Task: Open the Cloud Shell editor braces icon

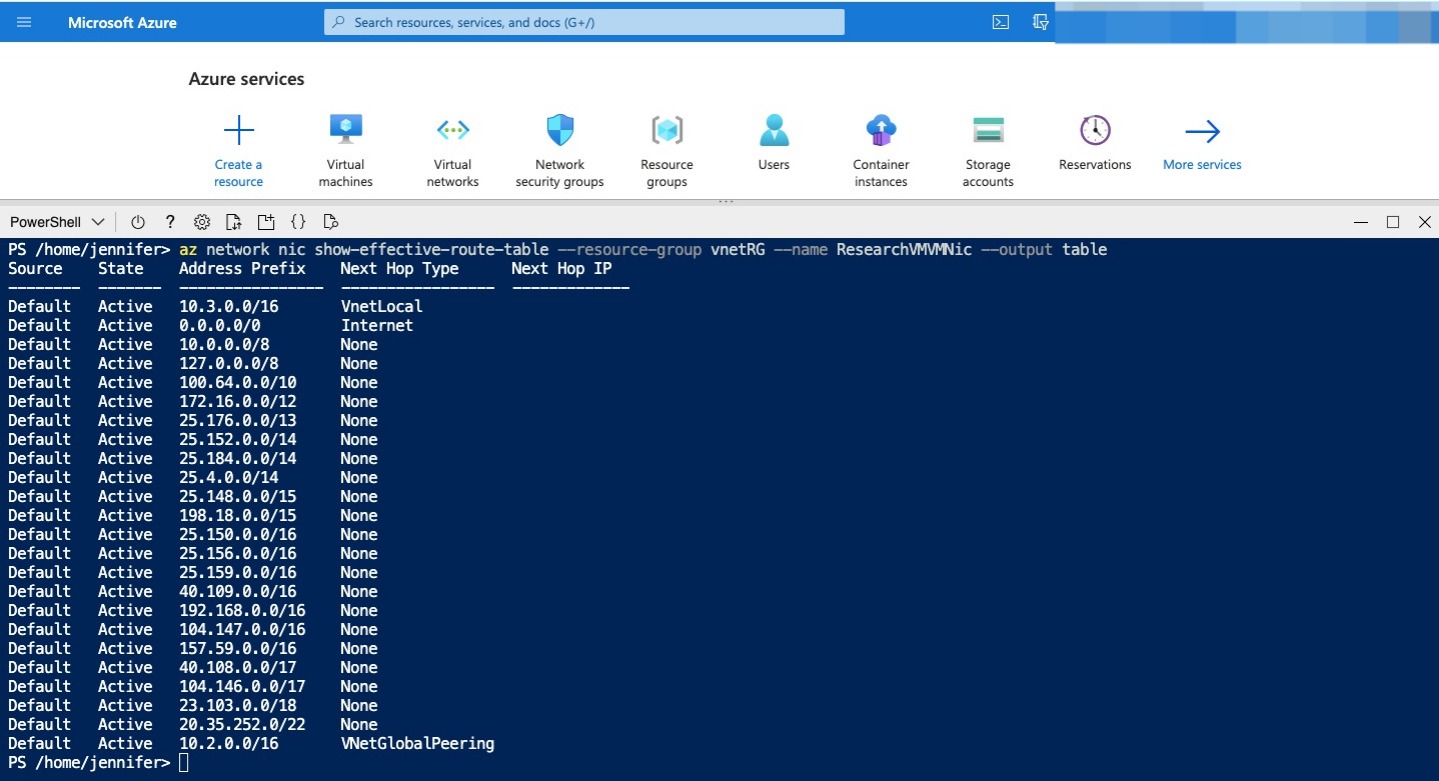Action: click(298, 222)
